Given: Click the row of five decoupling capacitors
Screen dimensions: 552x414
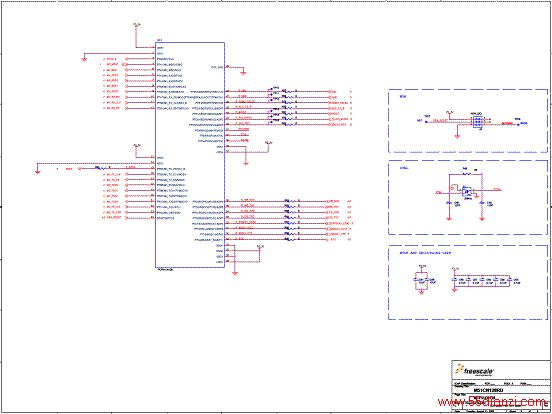Looking at the screenshot, I should tap(481, 281).
